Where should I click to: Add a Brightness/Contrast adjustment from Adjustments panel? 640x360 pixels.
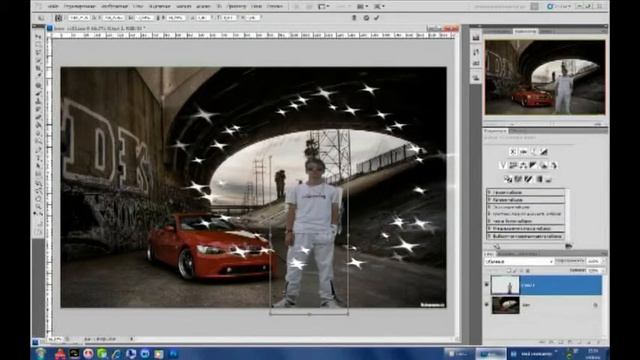coord(513,151)
